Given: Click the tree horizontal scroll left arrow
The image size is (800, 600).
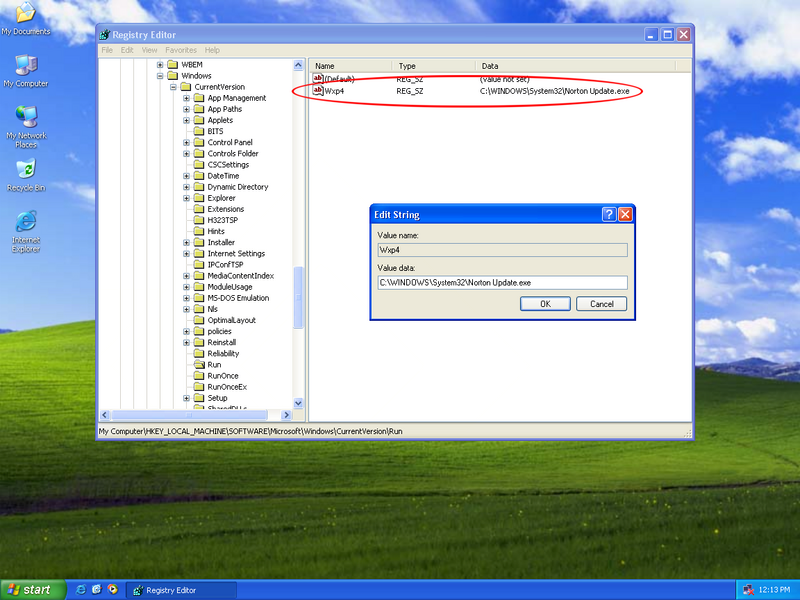Looking at the screenshot, I should 105,415.
